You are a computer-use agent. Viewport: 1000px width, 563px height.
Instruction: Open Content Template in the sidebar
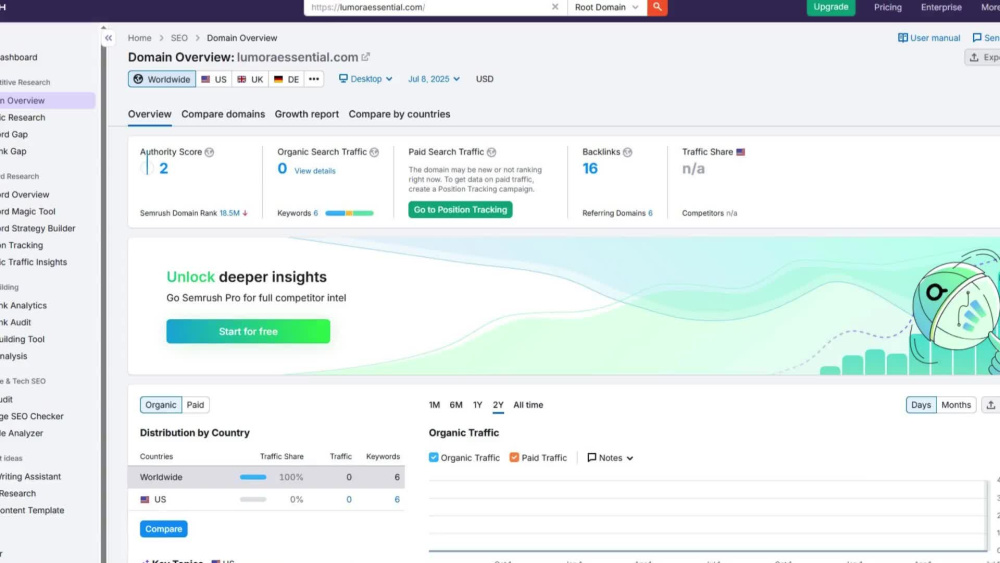tap(32, 510)
